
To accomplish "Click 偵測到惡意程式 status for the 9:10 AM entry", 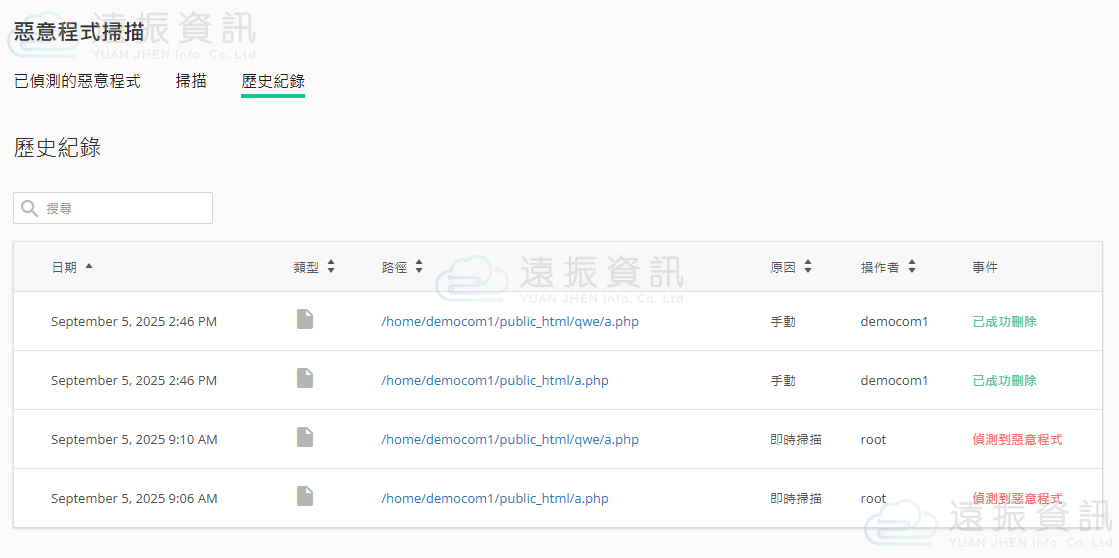I will point(1017,440).
